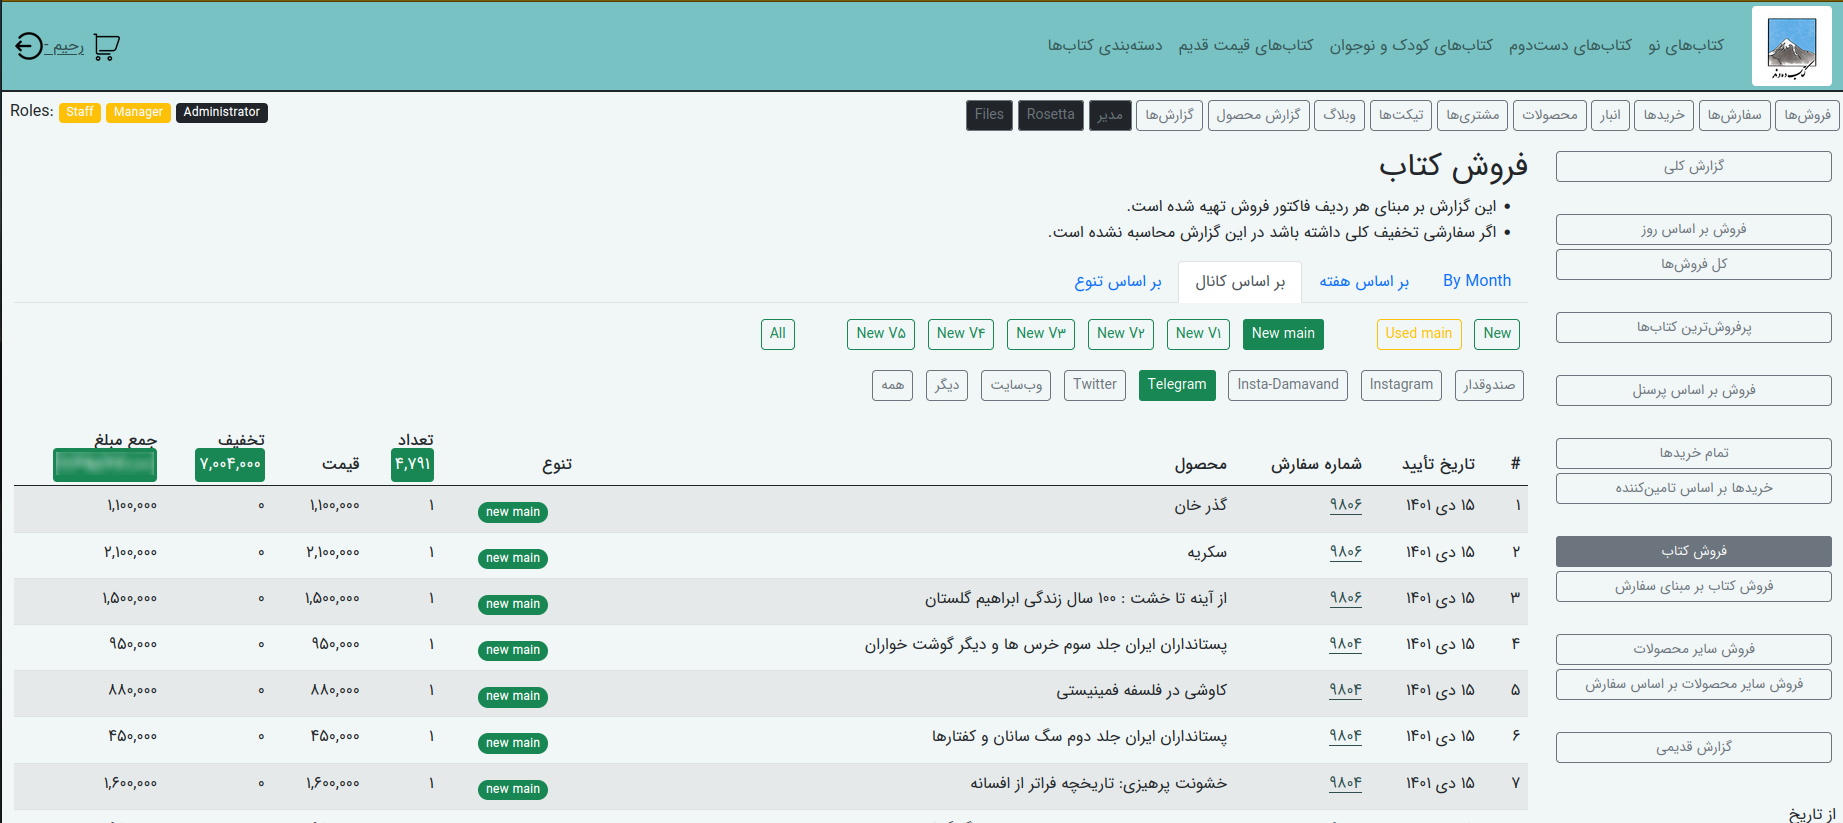Select the Twitter channel filter
This screenshot has height=823, width=1843.
[1095, 385]
